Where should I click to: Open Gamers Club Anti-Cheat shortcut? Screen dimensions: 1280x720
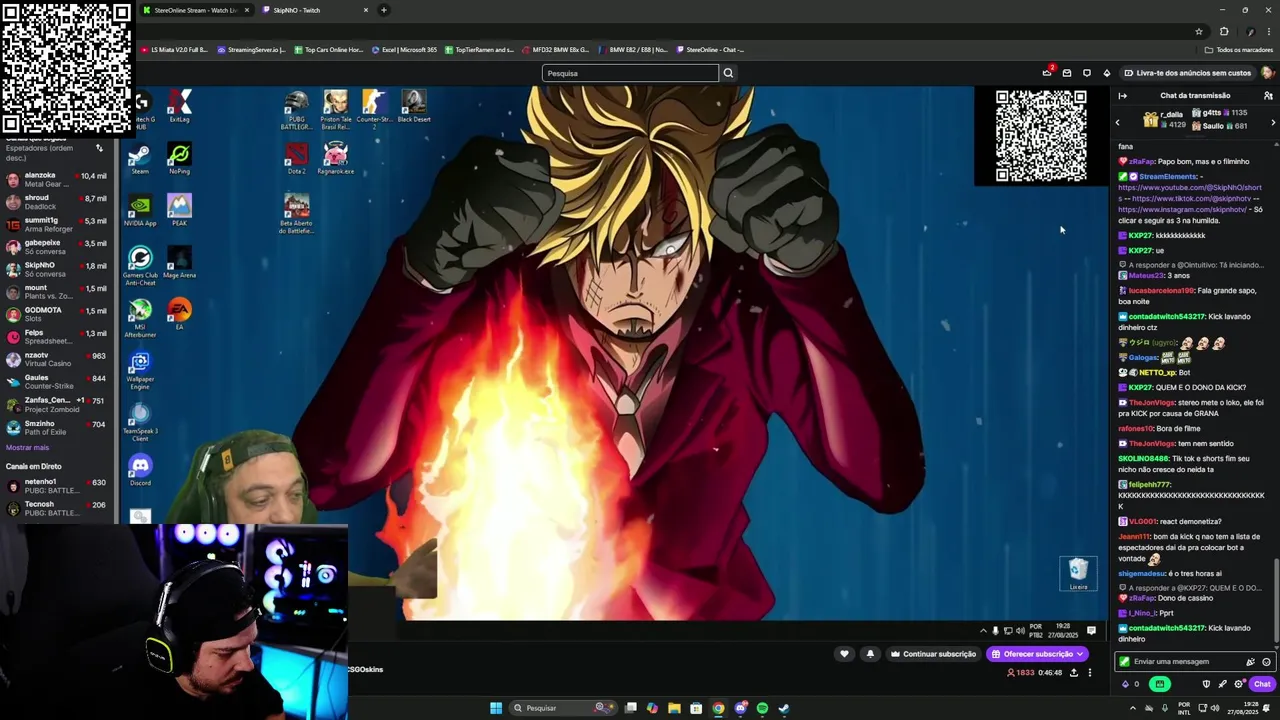point(140,265)
